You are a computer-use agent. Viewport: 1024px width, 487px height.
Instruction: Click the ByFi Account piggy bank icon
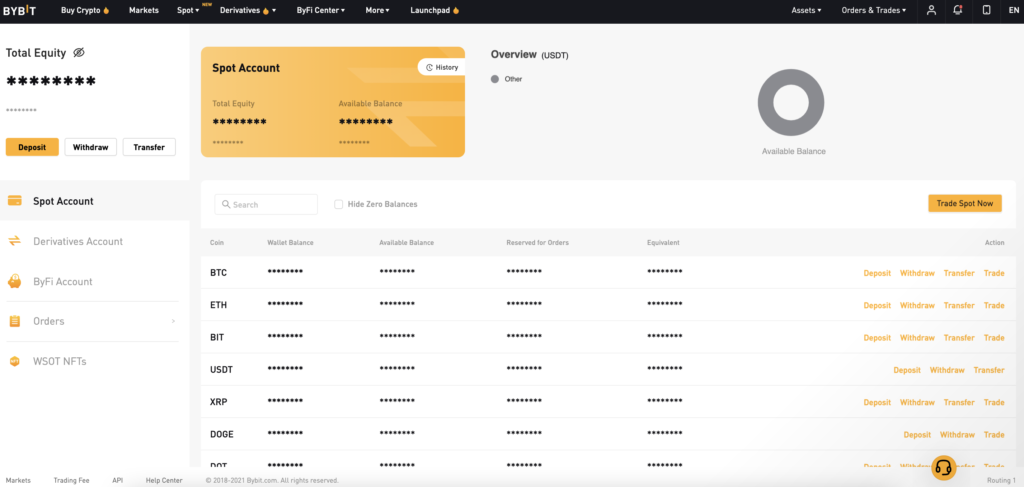(14, 281)
